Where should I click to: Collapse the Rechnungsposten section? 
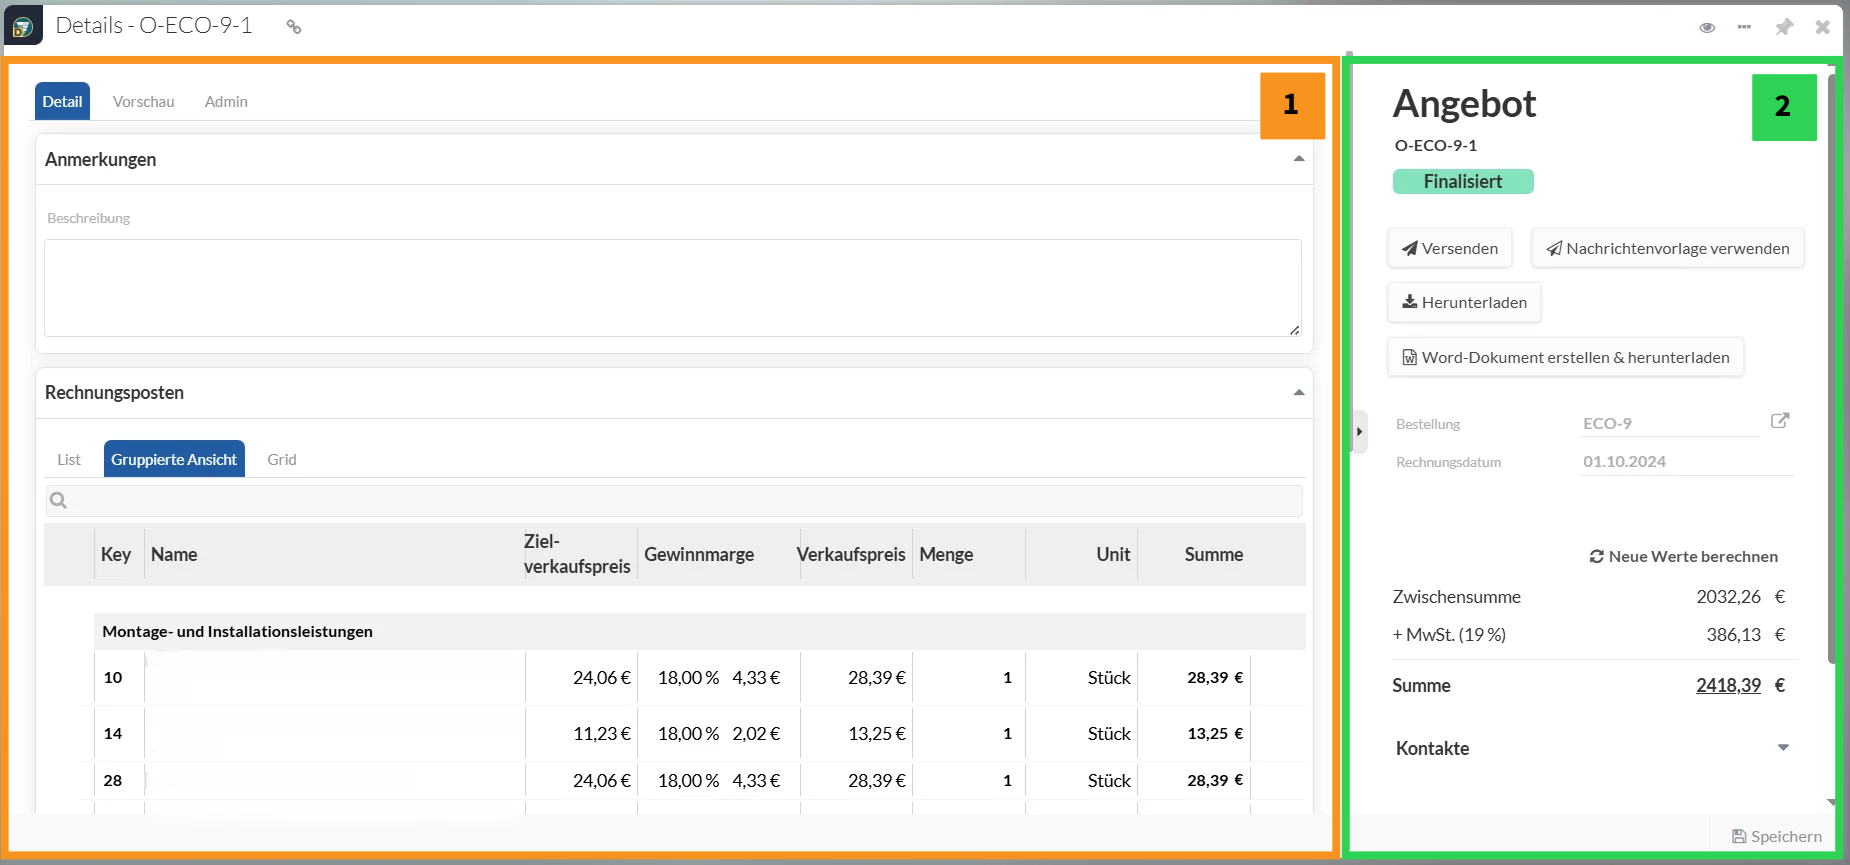click(1298, 393)
